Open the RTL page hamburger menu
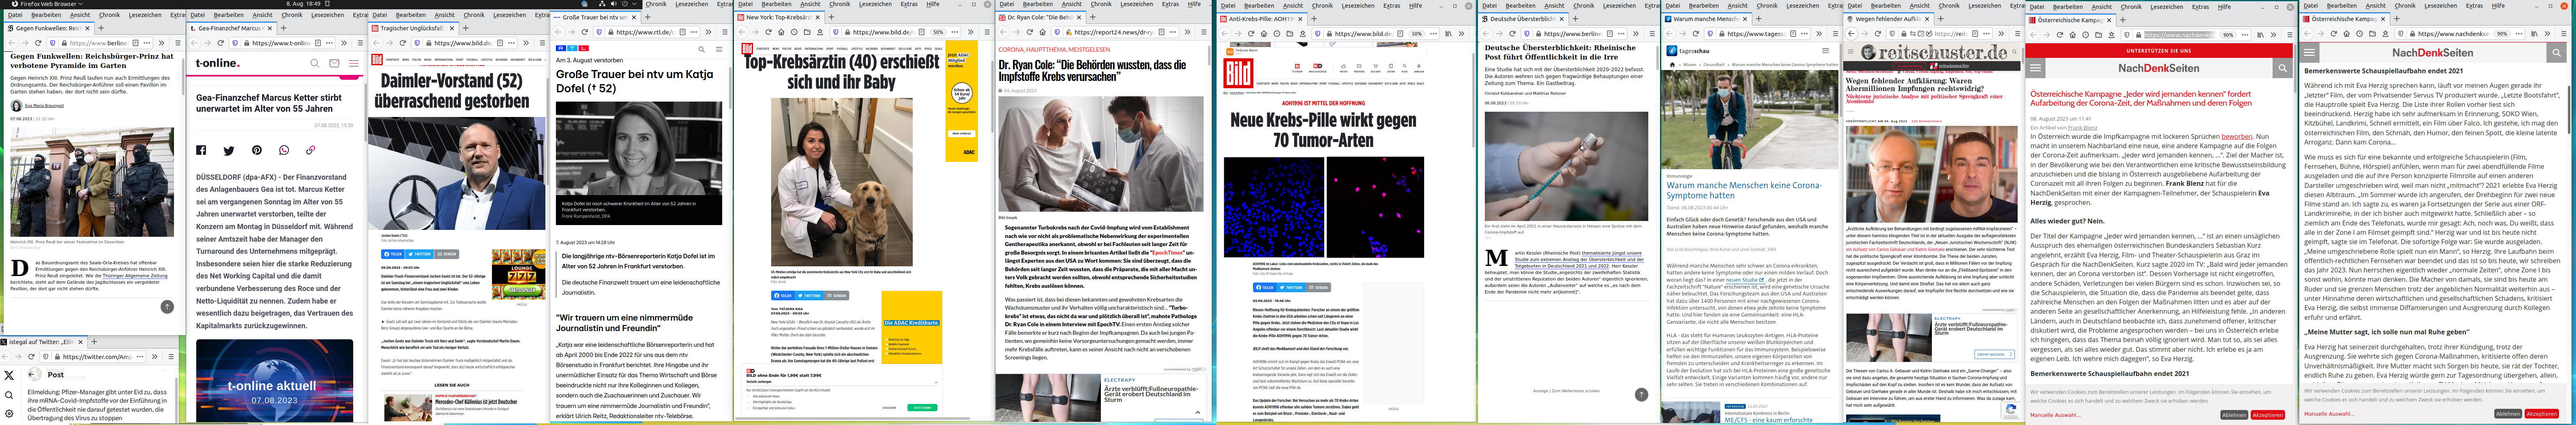The width and height of the screenshot is (2576, 425). [719, 49]
